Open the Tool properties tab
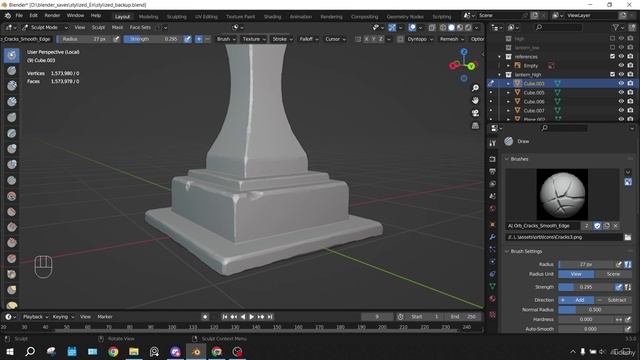 [493, 143]
